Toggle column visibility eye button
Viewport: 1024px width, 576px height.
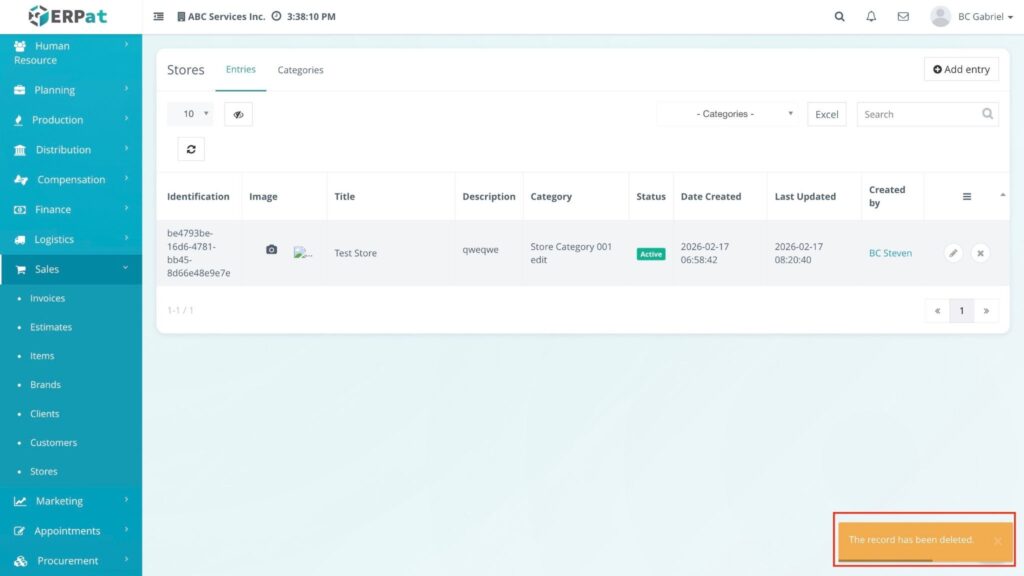pos(238,114)
